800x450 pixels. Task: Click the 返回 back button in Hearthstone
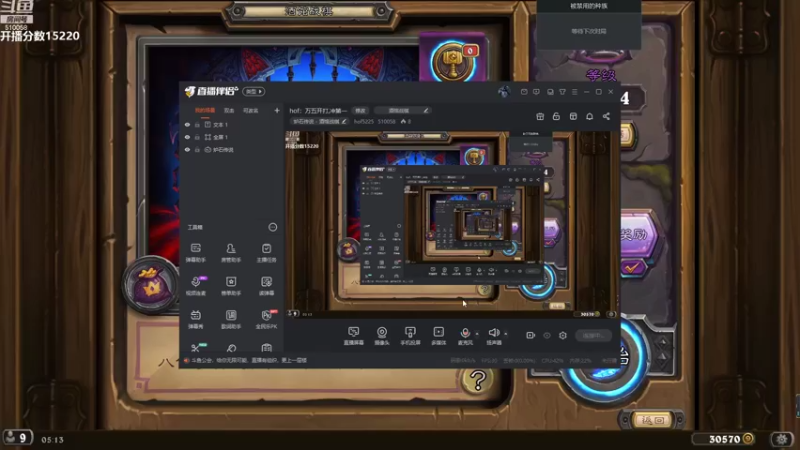pos(653,420)
